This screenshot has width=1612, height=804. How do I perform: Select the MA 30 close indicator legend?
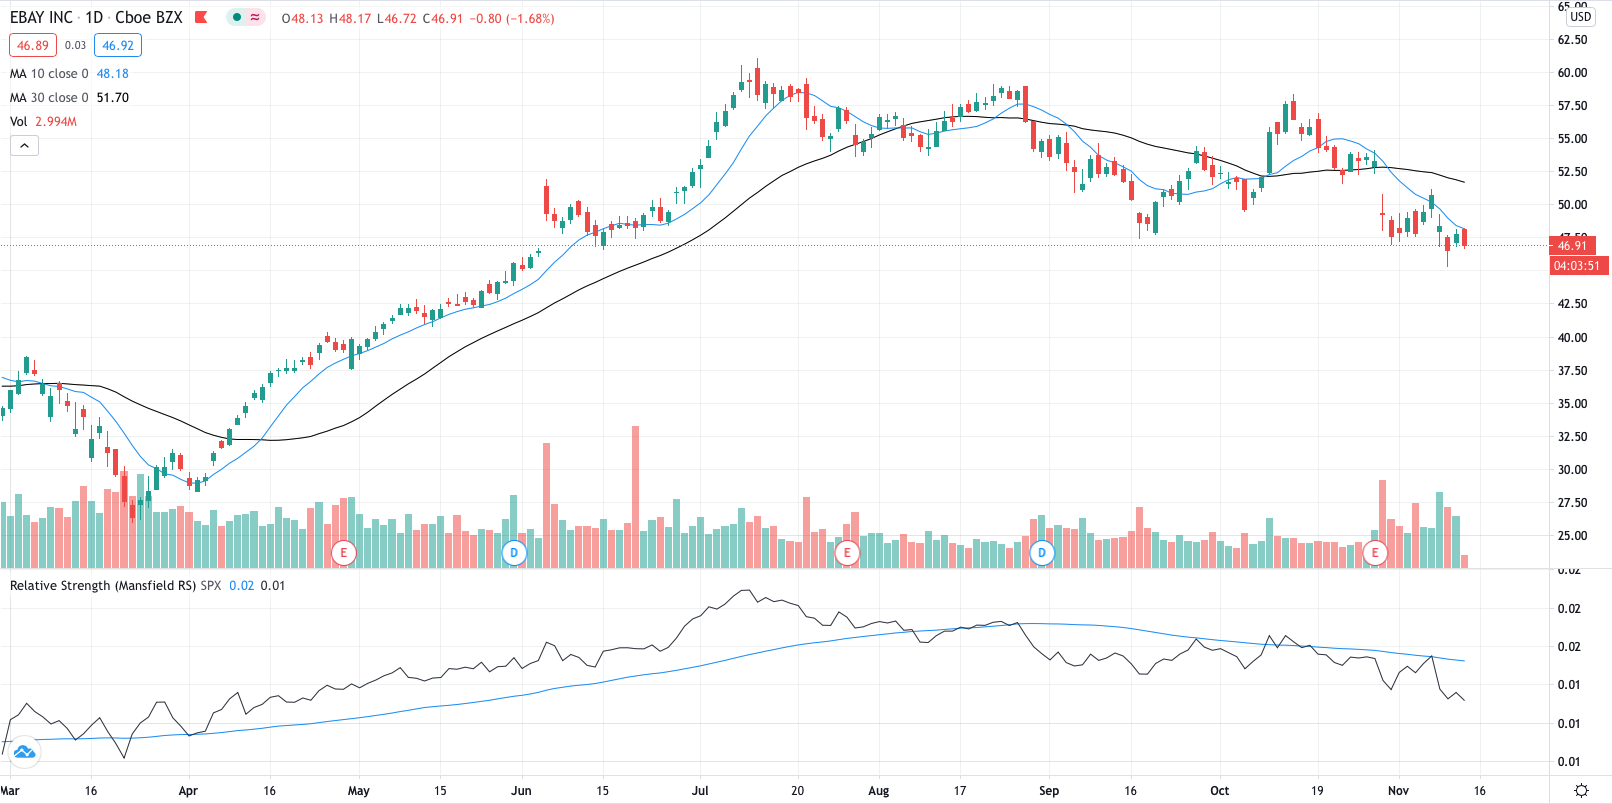coord(49,97)
